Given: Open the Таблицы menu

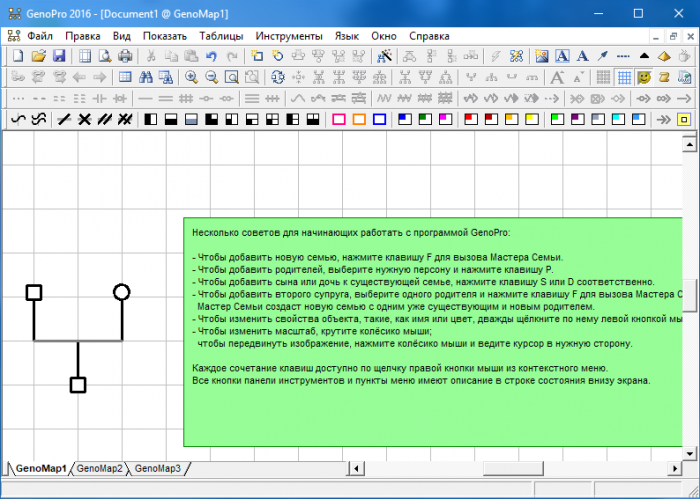Looking at the screenshot, I should coord(221,36).
